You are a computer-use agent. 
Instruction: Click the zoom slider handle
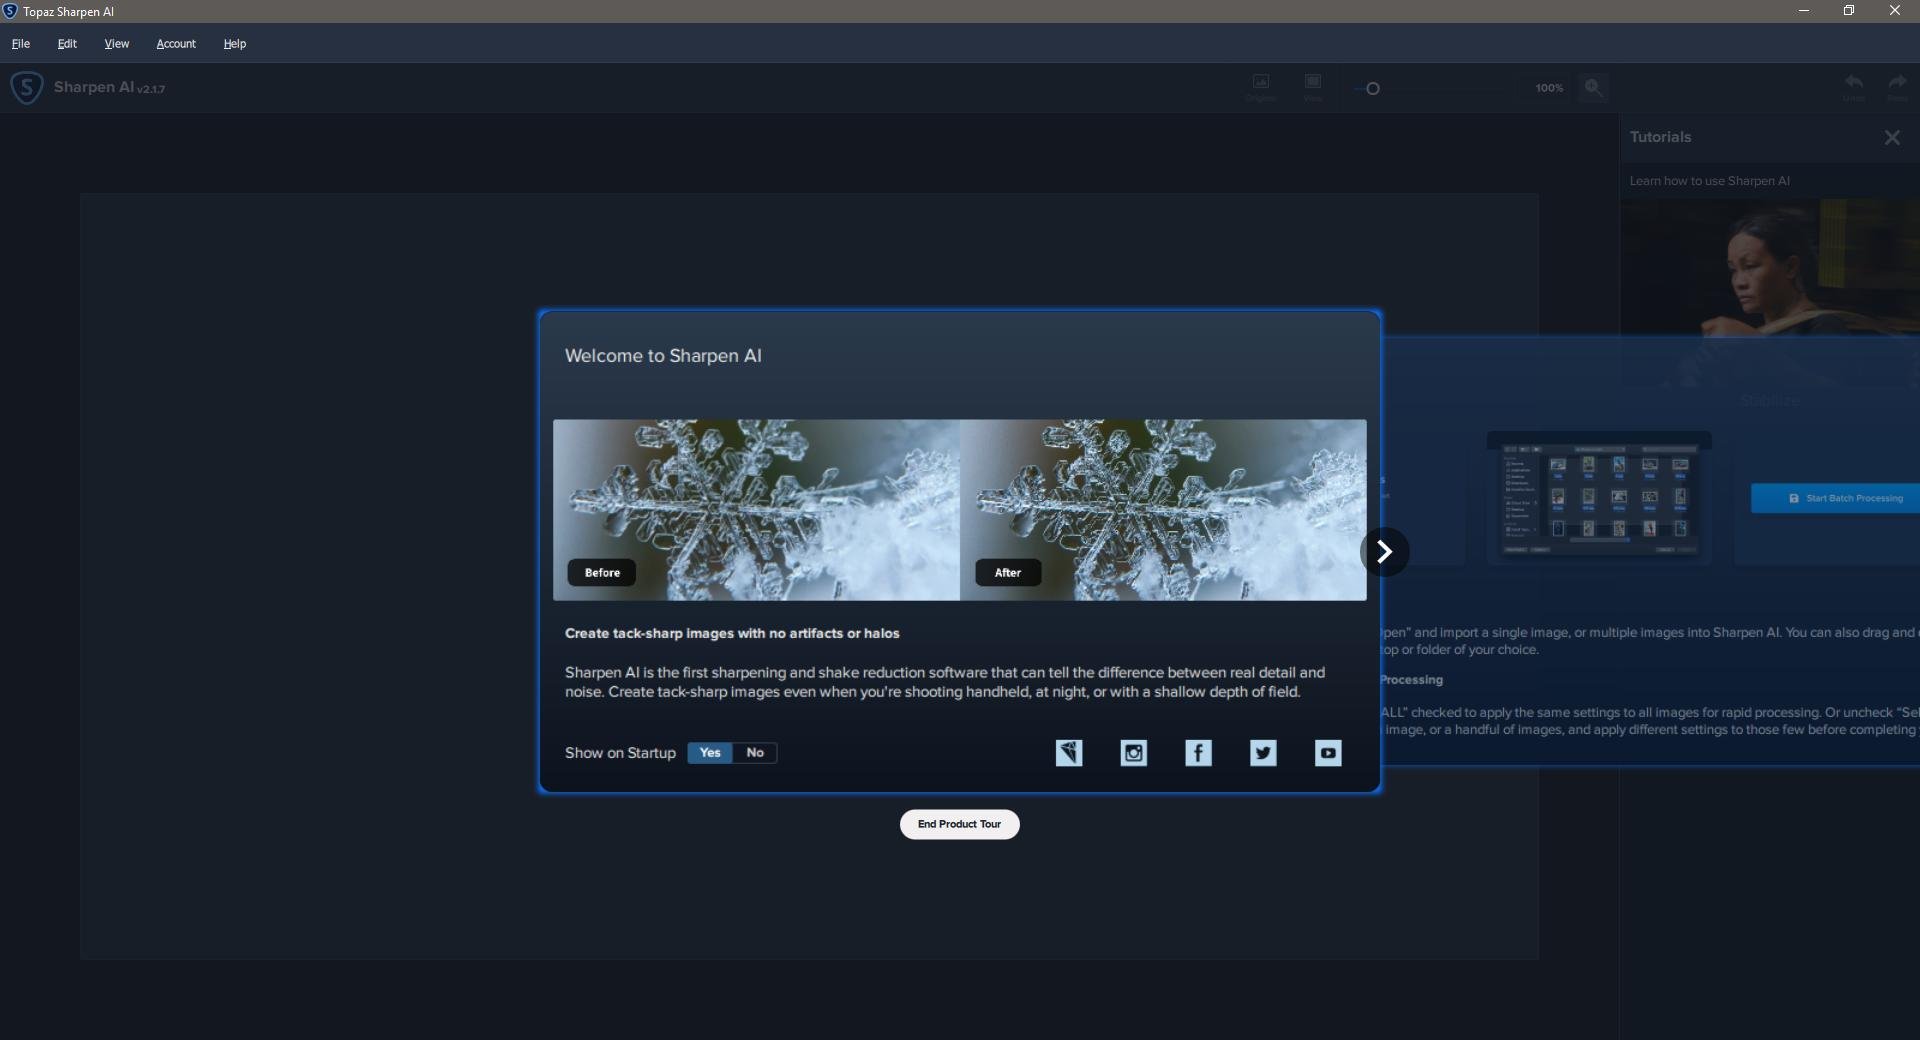coord(1373,89)
